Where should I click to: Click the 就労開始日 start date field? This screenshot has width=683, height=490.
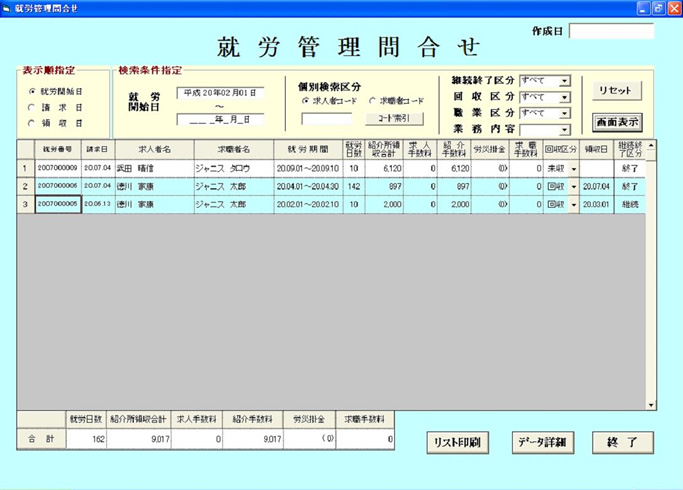tap(220, 93)
